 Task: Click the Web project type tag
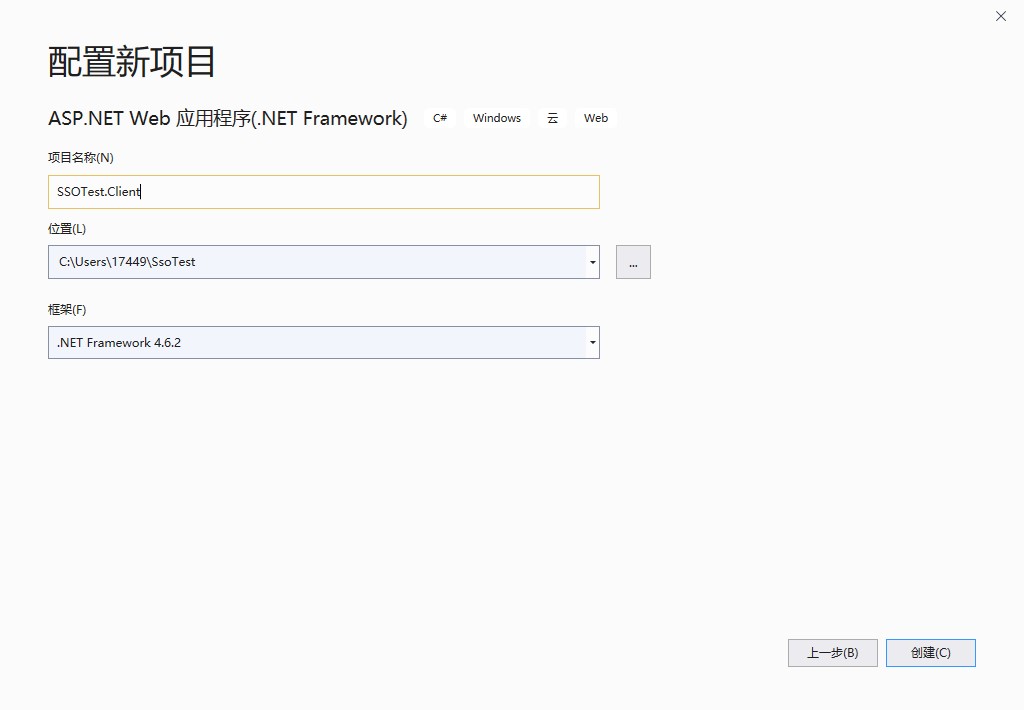(596, 118)
